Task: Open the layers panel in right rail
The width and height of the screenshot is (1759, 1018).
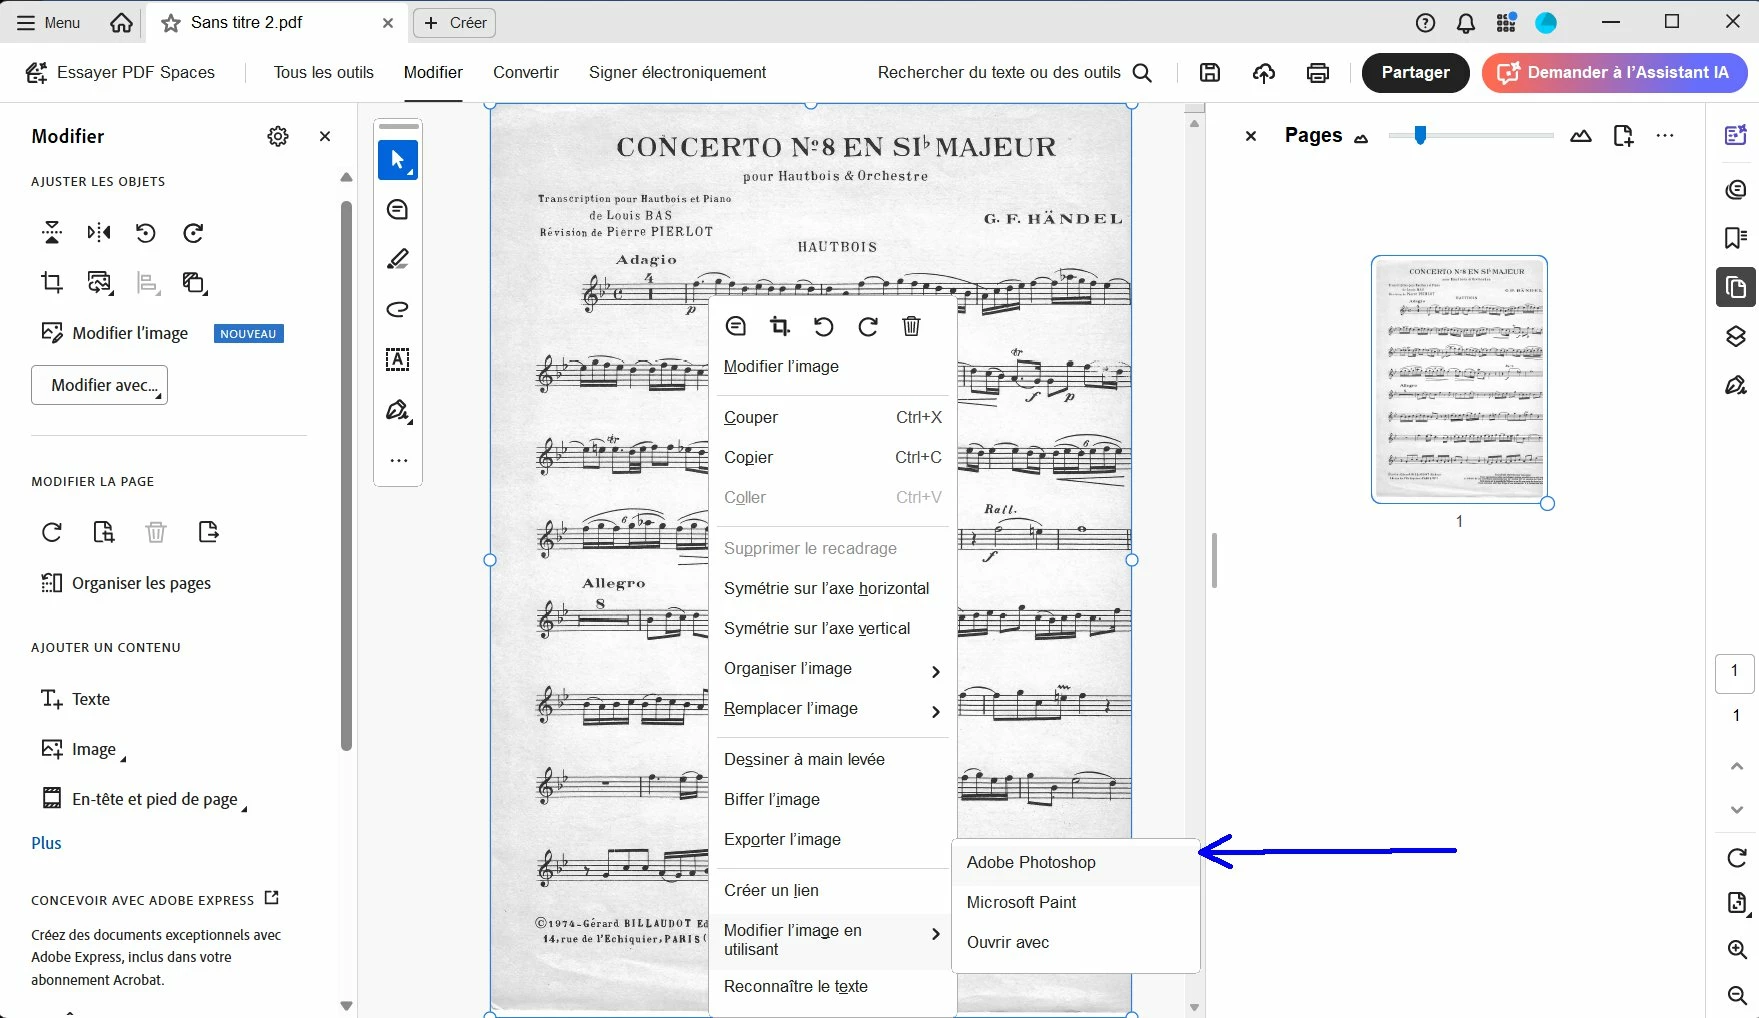Action: click(x=1736, y=336)
